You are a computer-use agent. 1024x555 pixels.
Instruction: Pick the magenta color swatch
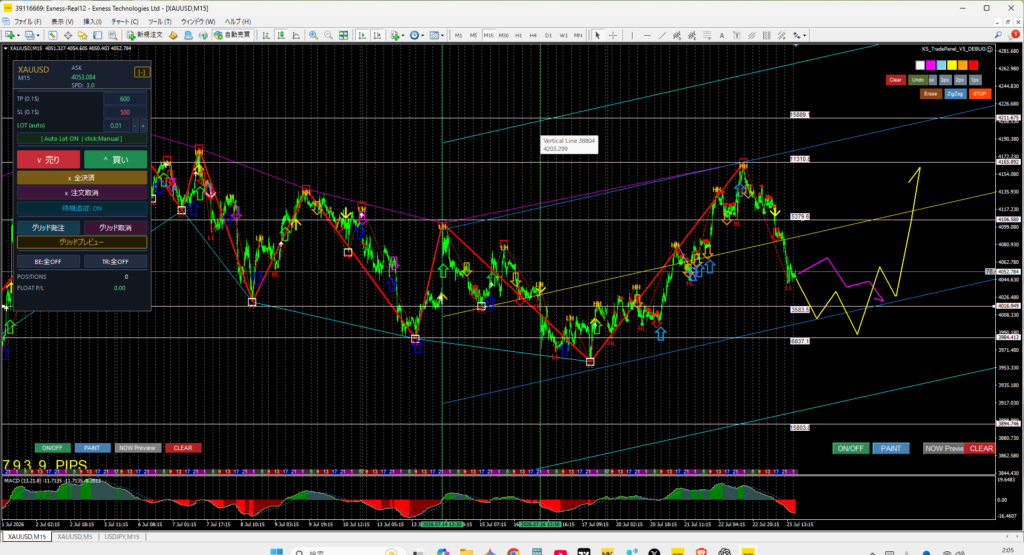coord(931,65)
